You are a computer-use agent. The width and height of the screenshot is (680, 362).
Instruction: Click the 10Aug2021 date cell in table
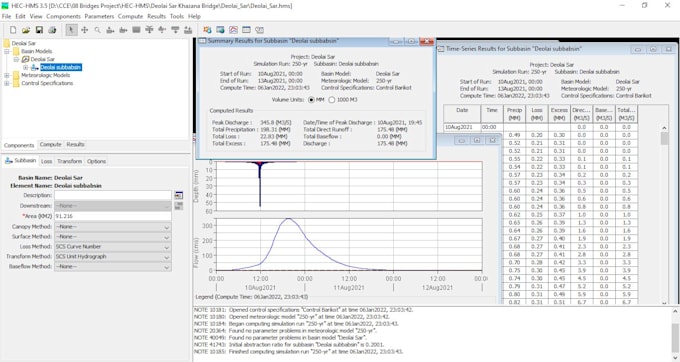[x=462, y=127]
